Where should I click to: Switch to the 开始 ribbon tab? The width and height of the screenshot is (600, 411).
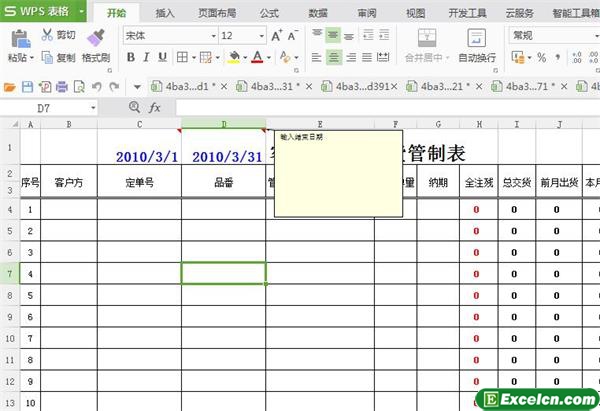click(116, 13)
